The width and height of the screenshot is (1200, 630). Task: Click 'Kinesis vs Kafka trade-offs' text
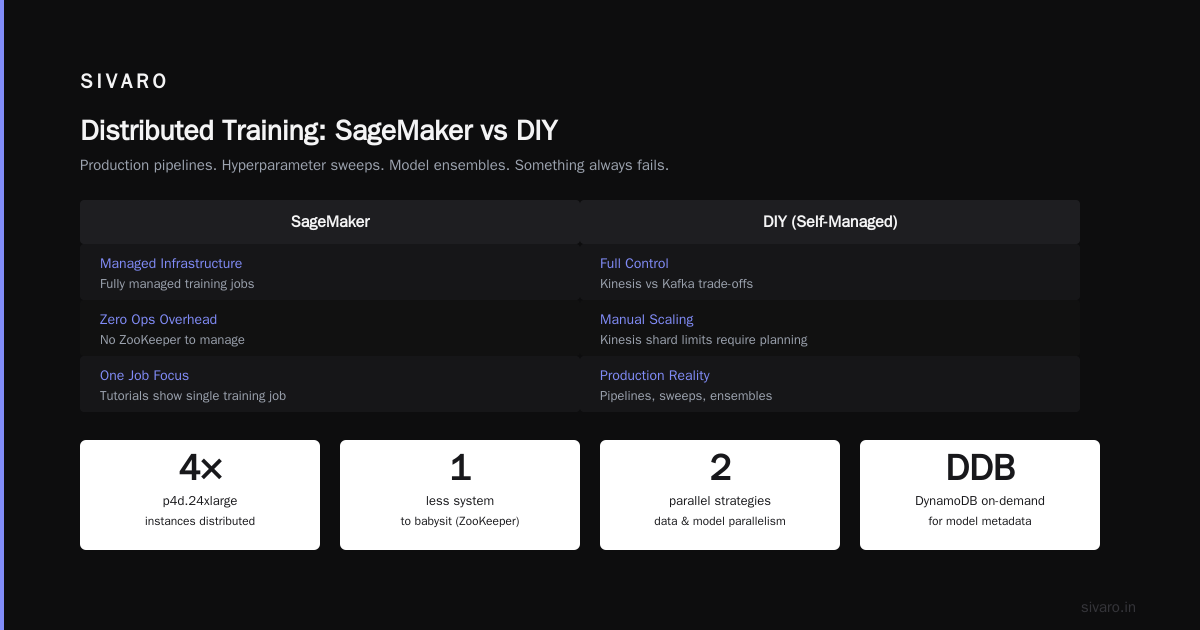coord(676,284)
